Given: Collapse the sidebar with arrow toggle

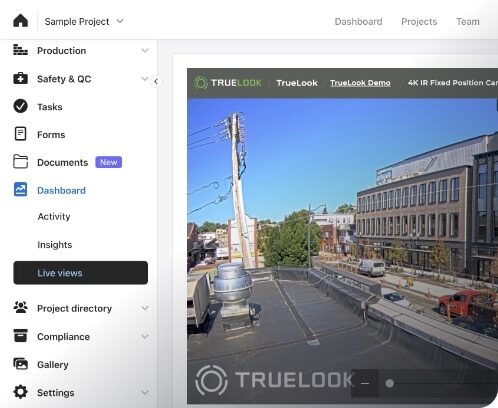Looking at the screenshot, I should [156, 81].
